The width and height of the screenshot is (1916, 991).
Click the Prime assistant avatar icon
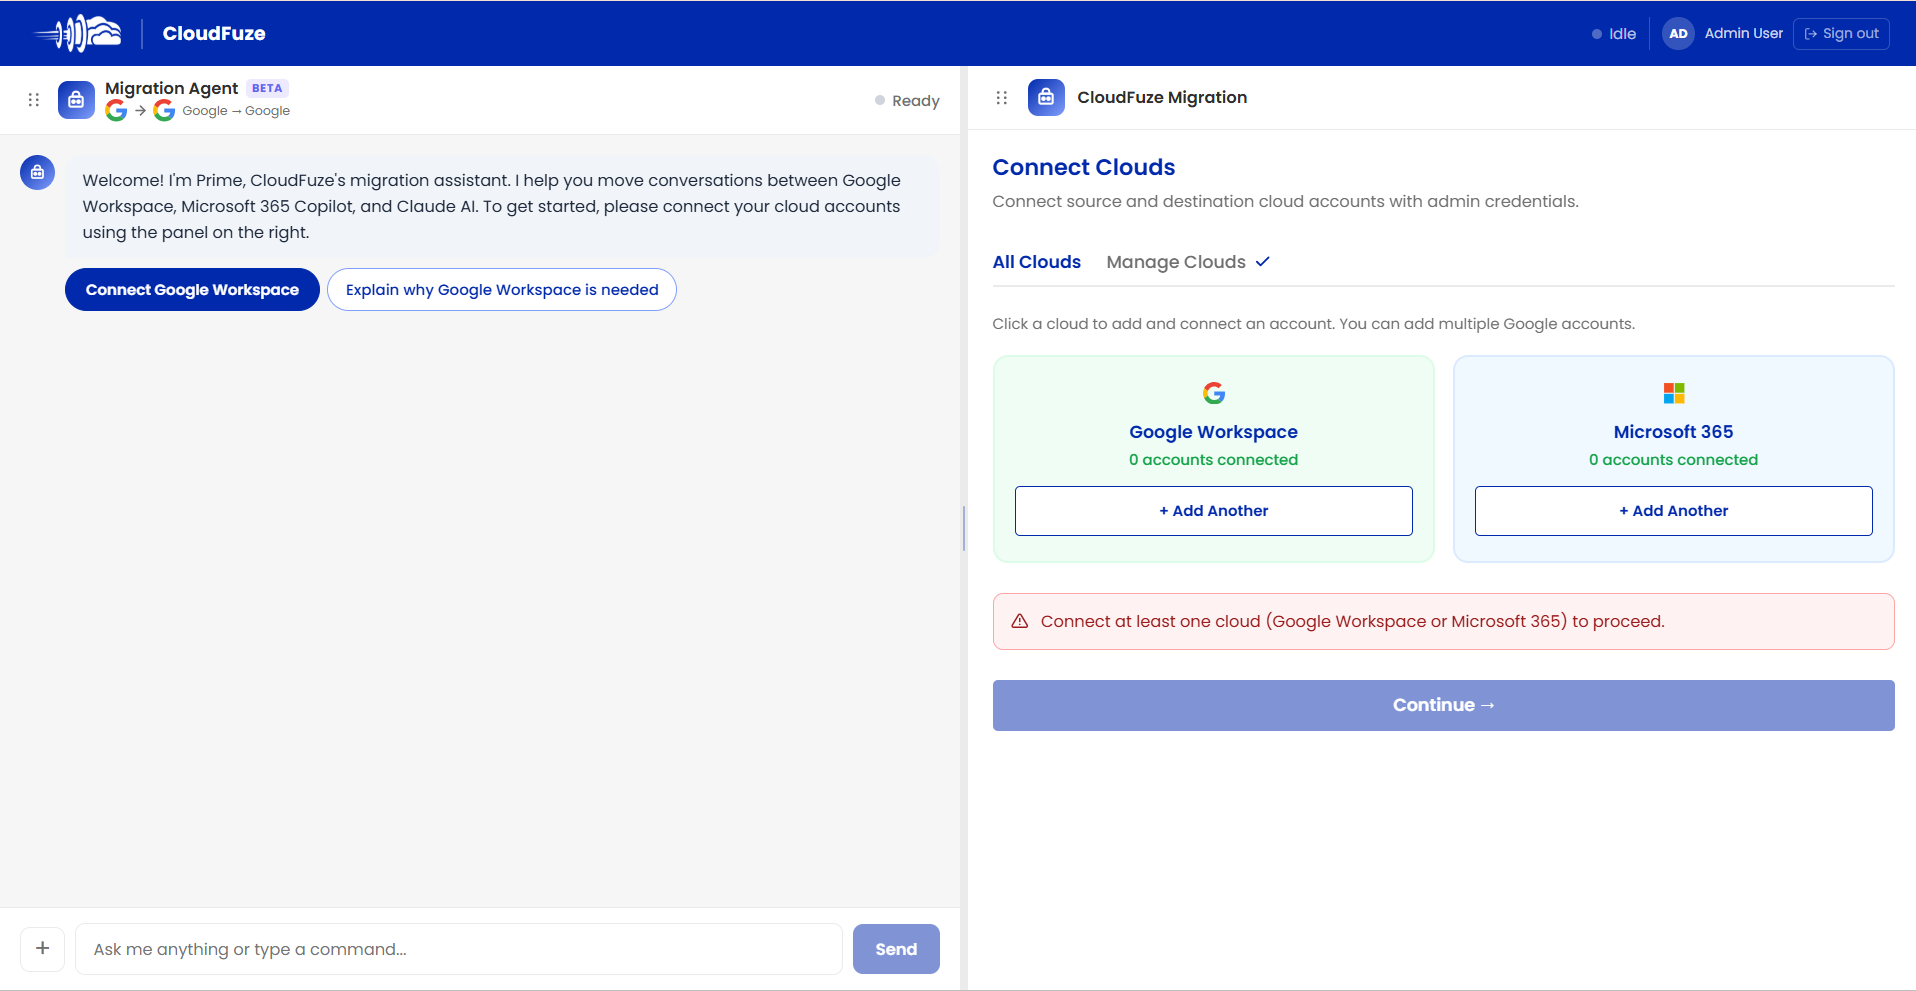pyautogui.click(x=37, y=172)
